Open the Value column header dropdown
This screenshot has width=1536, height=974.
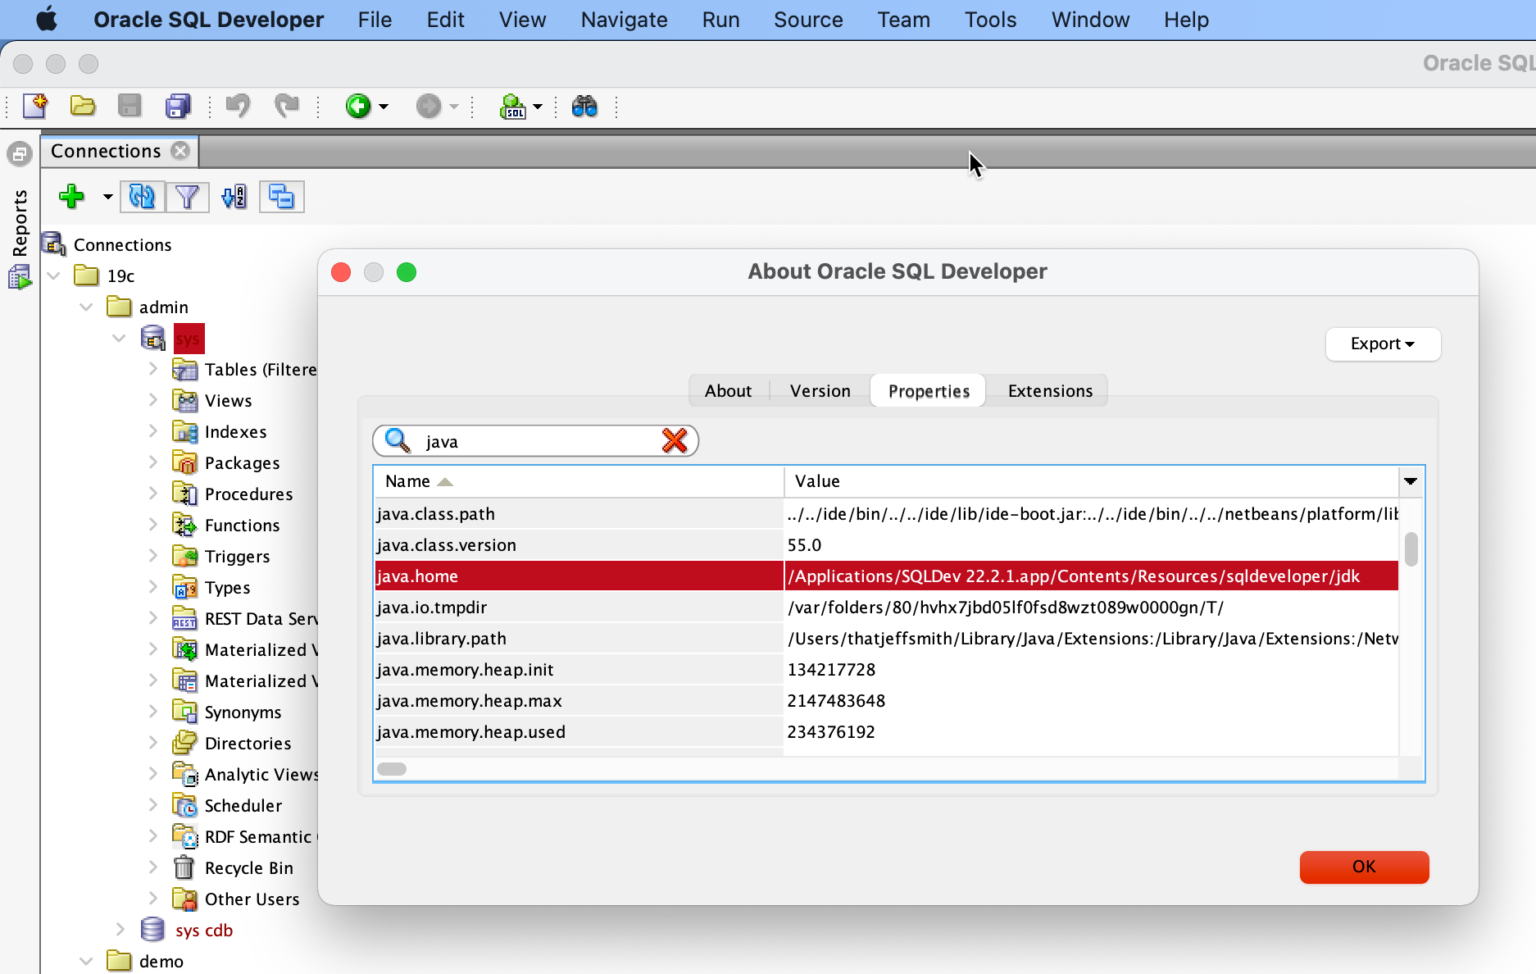pyautogui.click(x=1410, y=481)
